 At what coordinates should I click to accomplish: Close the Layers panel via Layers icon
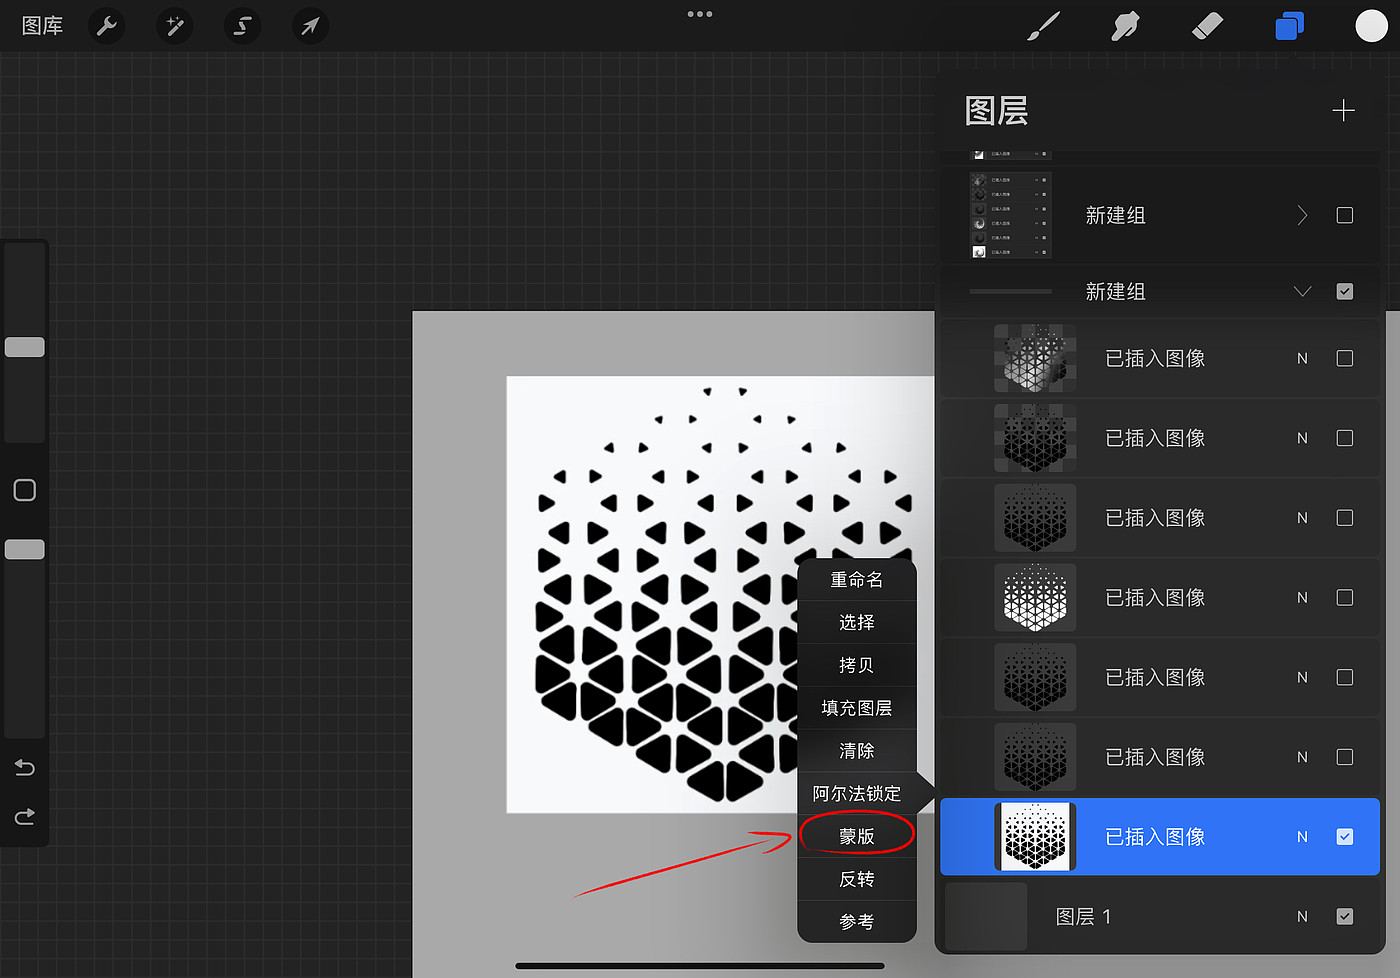point(1289,26)
